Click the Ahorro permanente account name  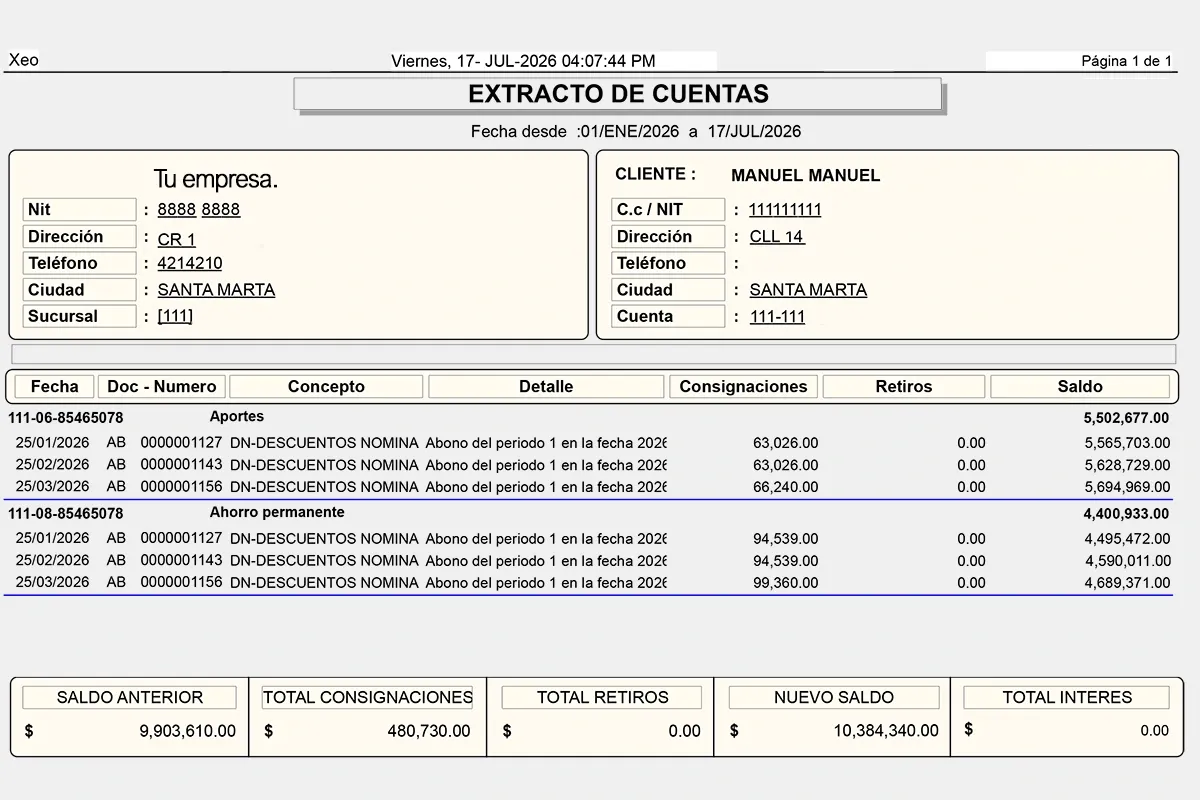tap(277, 512)
